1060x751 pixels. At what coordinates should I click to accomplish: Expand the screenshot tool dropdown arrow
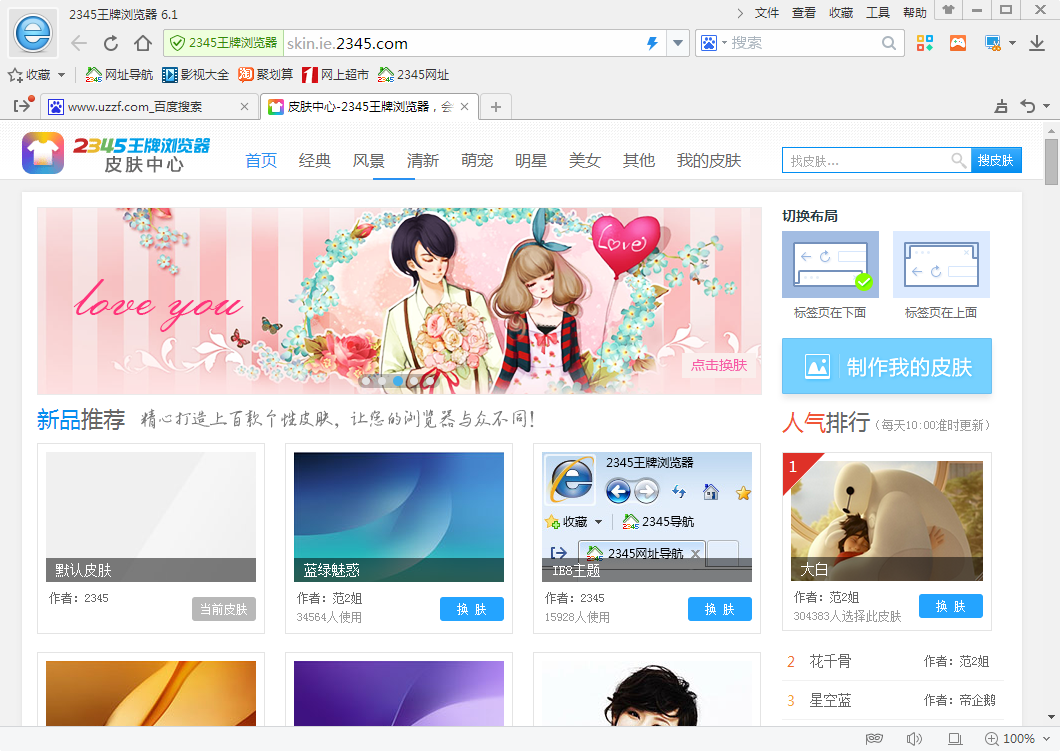(x=1012, y=43)
